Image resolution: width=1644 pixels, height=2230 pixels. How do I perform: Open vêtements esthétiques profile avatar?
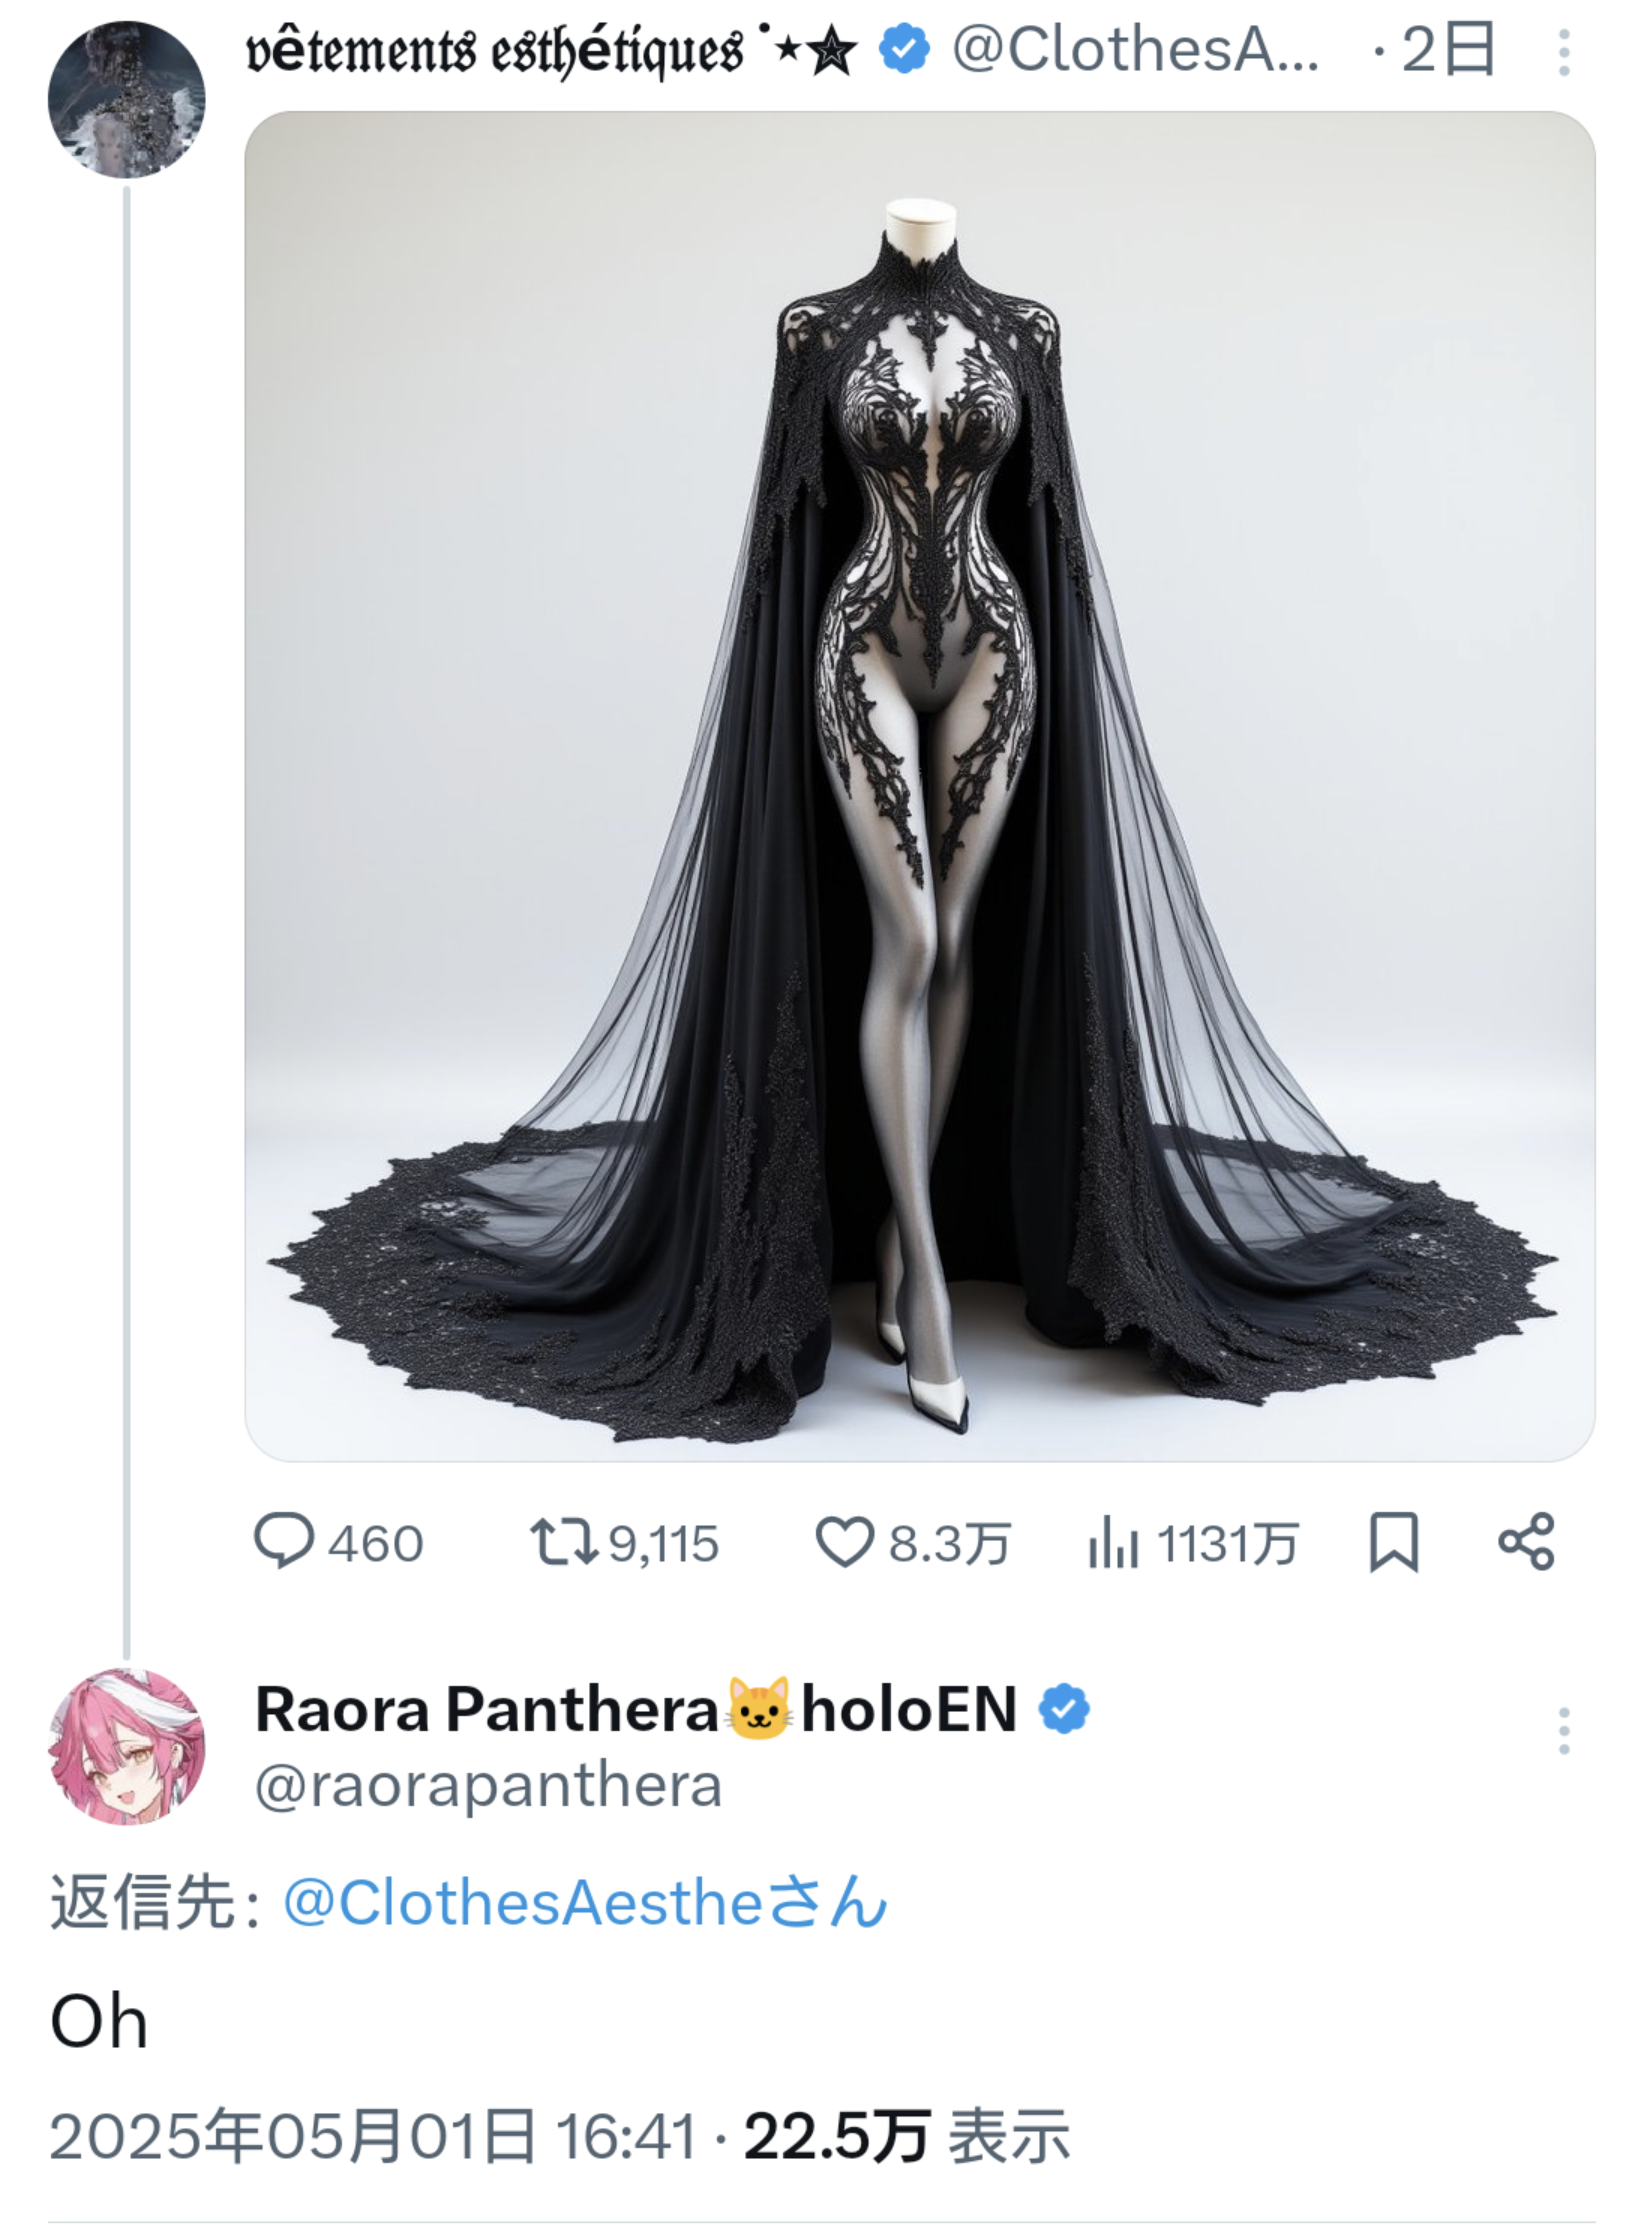(126, 99)
